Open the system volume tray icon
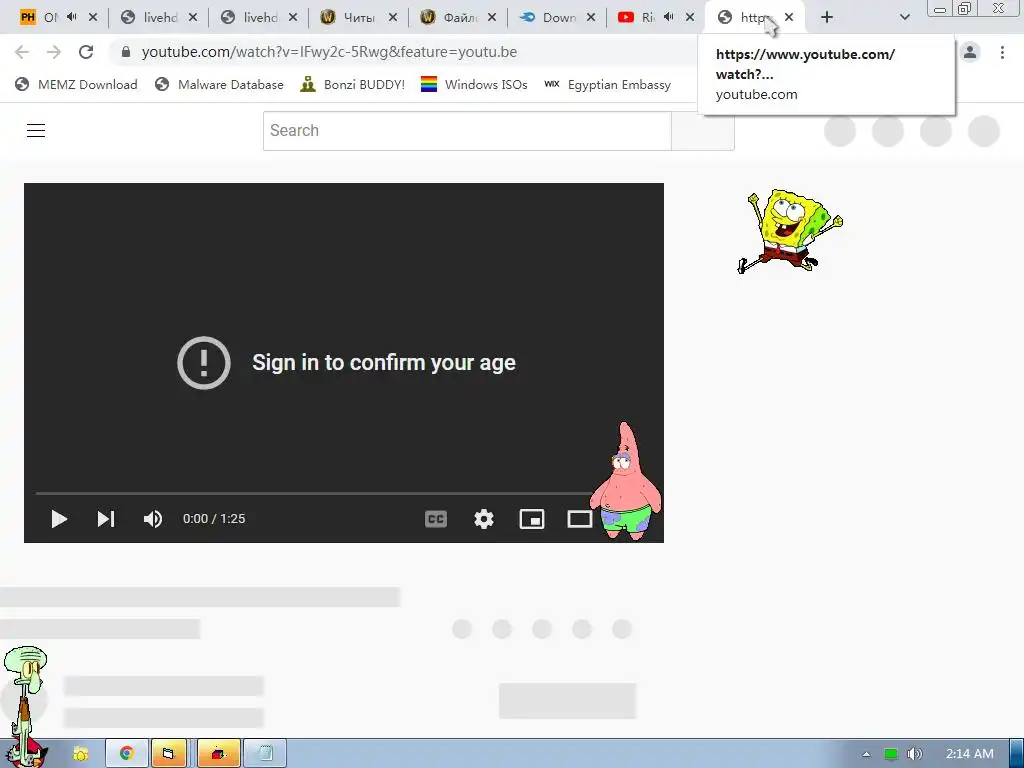Image resolution: width=1024 pixels, height=768 pixels. click(915, 754)
